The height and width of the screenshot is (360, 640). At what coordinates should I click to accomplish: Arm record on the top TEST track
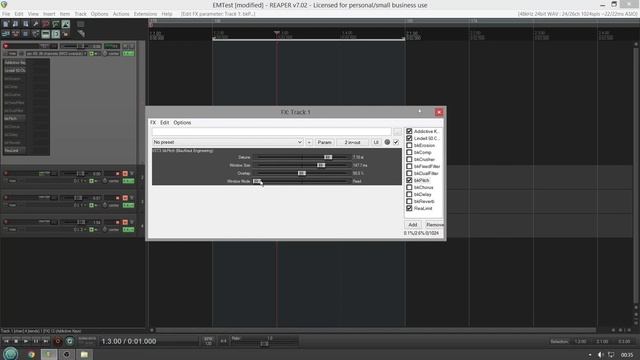pos(6,46)
